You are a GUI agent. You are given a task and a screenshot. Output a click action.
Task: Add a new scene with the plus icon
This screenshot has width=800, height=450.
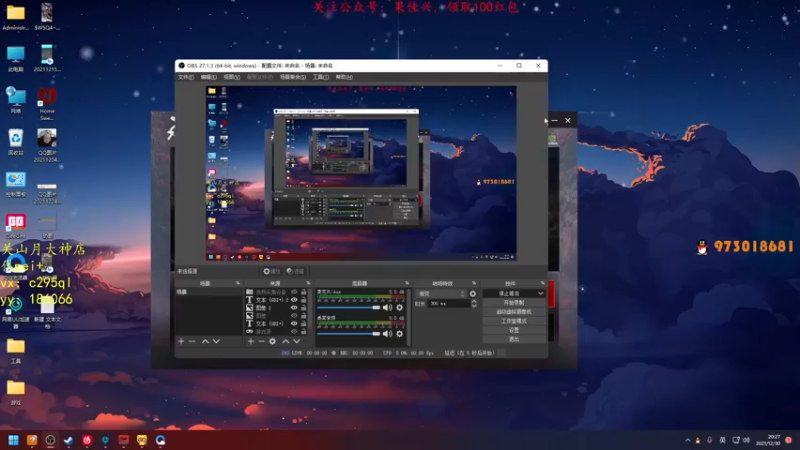[x=181, y=341]
